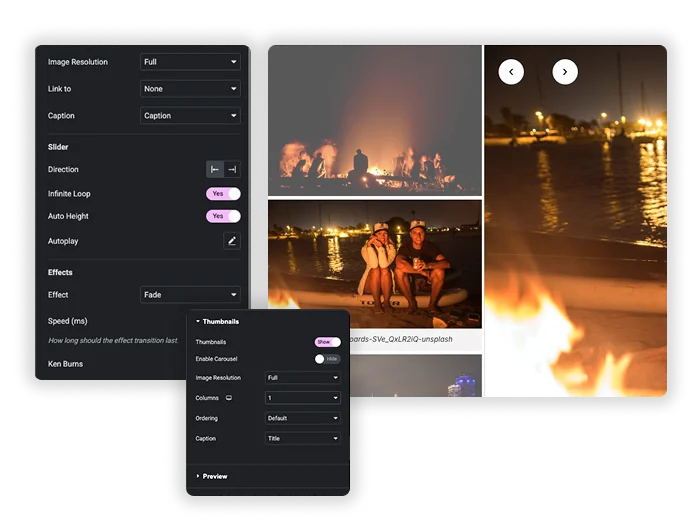Set slider direction to left
This screenshot has height=520, width=700.
pyautogui.click(x=215, y=170)
